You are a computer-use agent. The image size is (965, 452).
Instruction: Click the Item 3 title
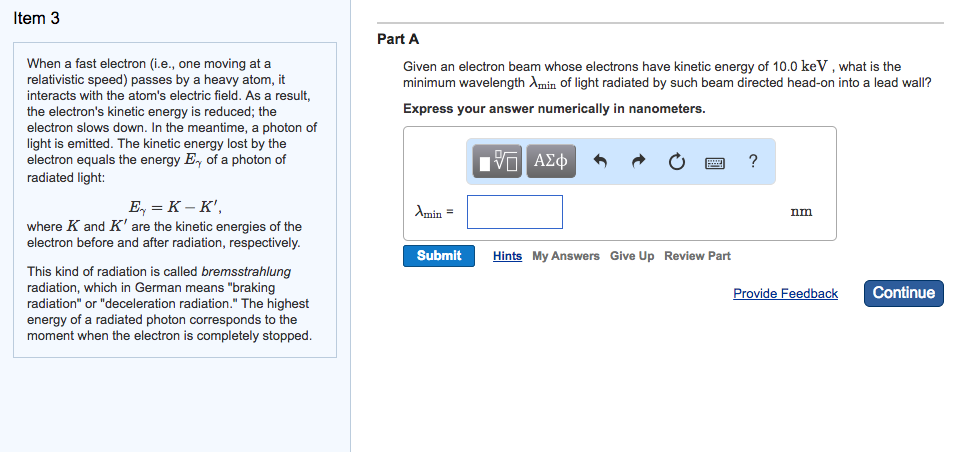click(37, 19)
